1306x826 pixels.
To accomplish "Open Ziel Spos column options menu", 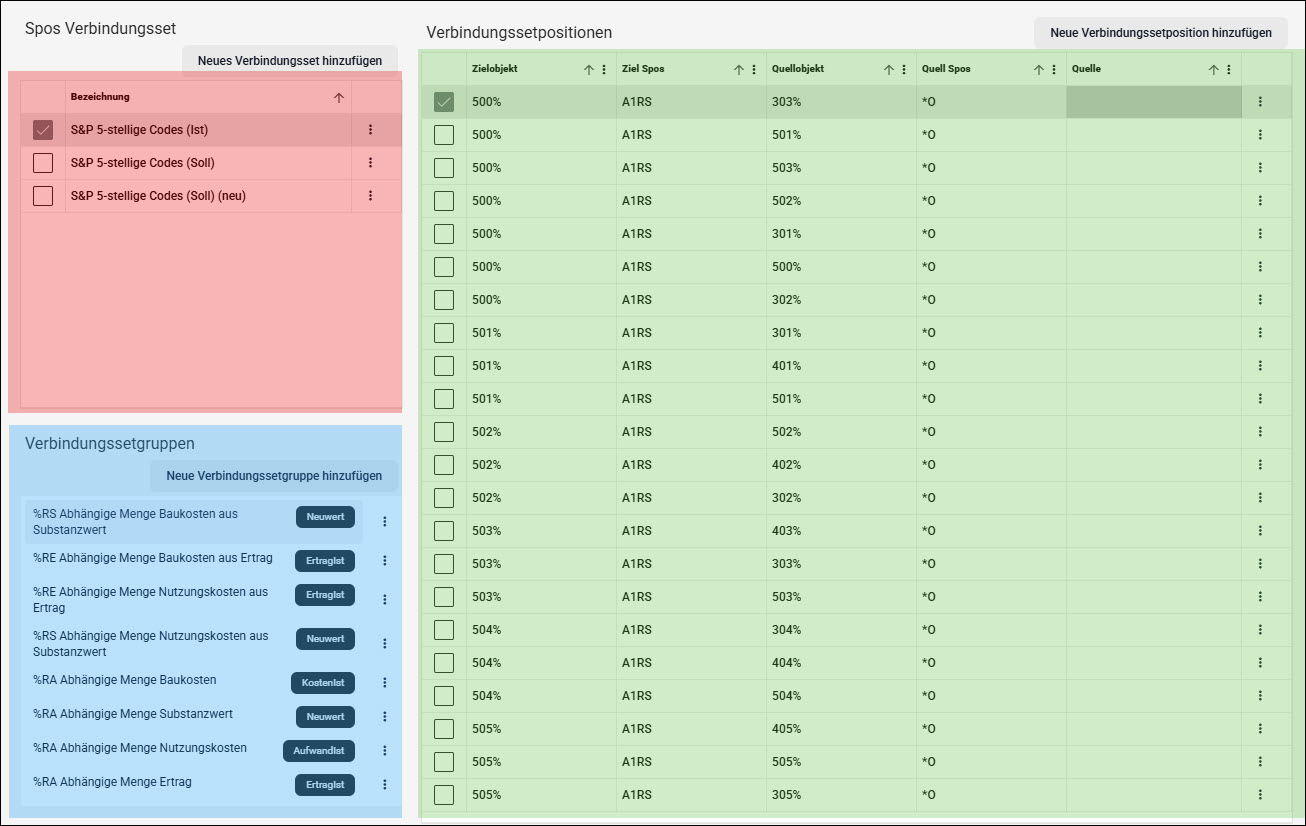I will tap(753, 69).
